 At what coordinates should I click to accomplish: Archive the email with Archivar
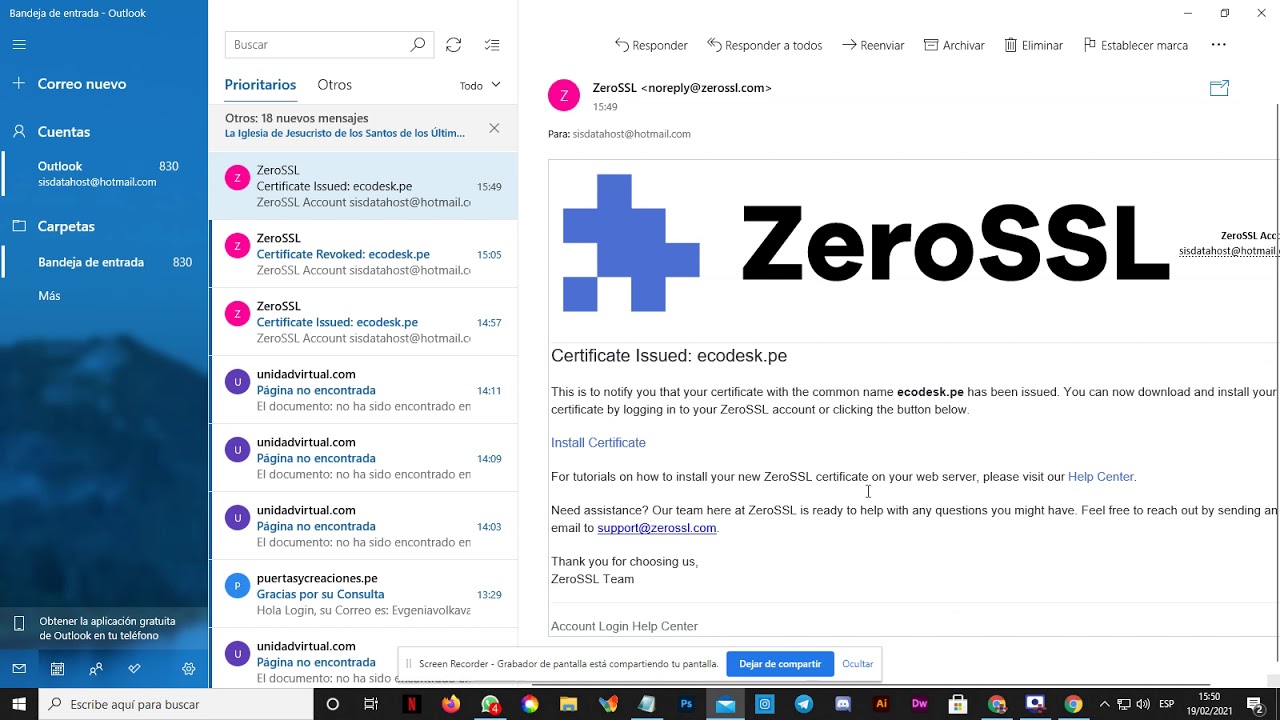(954, 45)
